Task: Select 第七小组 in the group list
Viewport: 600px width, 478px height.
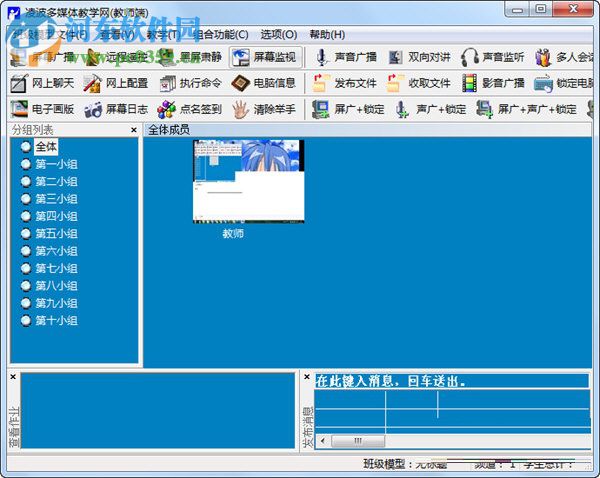Action: point(56,268)
